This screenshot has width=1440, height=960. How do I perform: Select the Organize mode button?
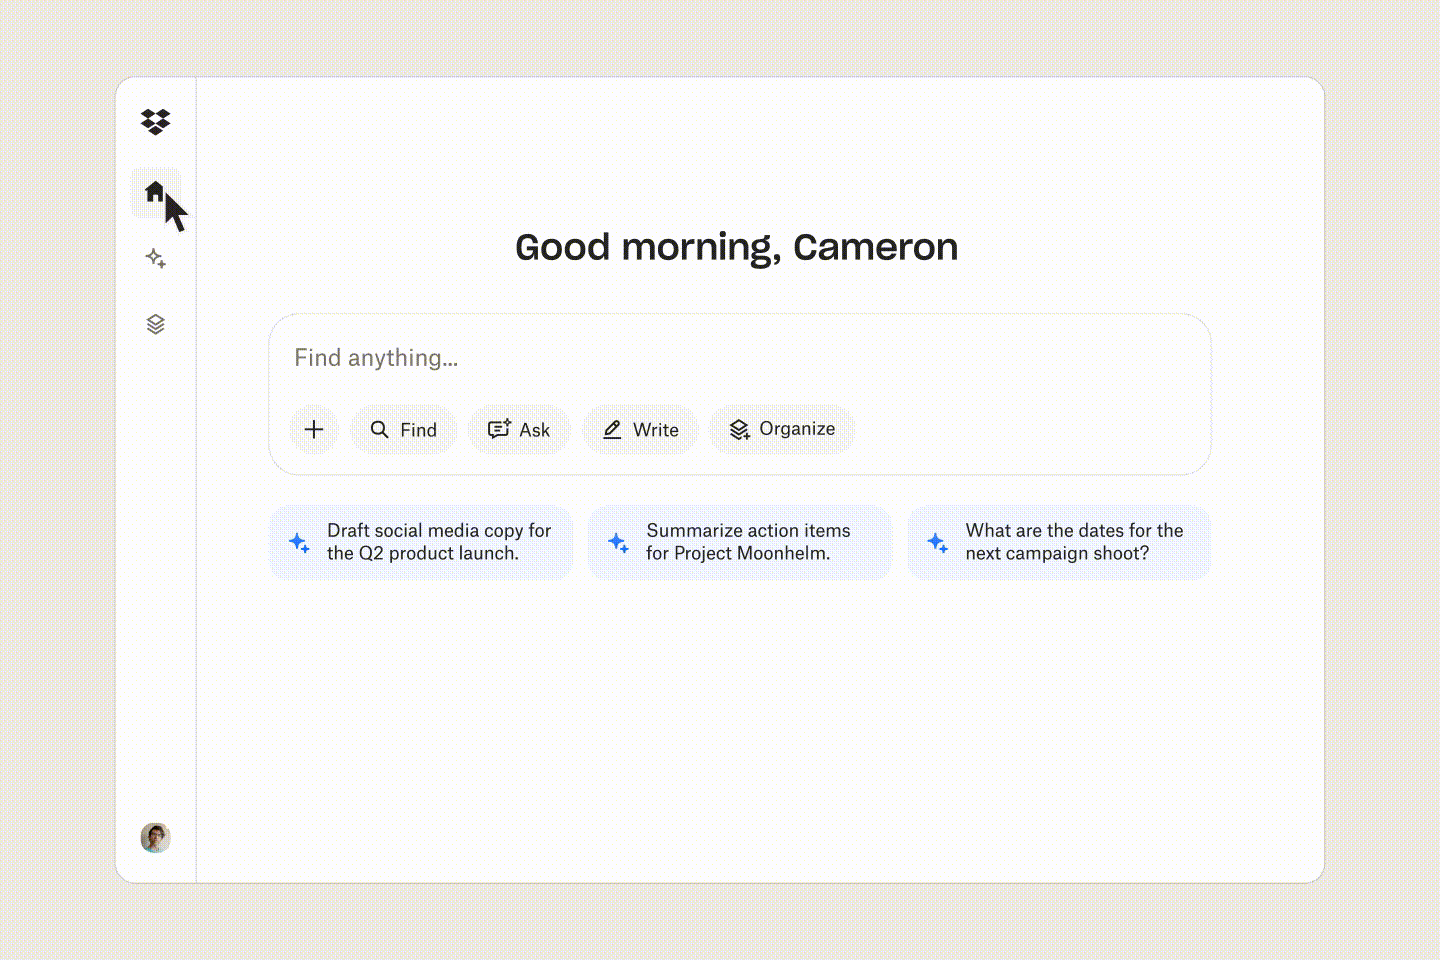(x=782, y=429)
